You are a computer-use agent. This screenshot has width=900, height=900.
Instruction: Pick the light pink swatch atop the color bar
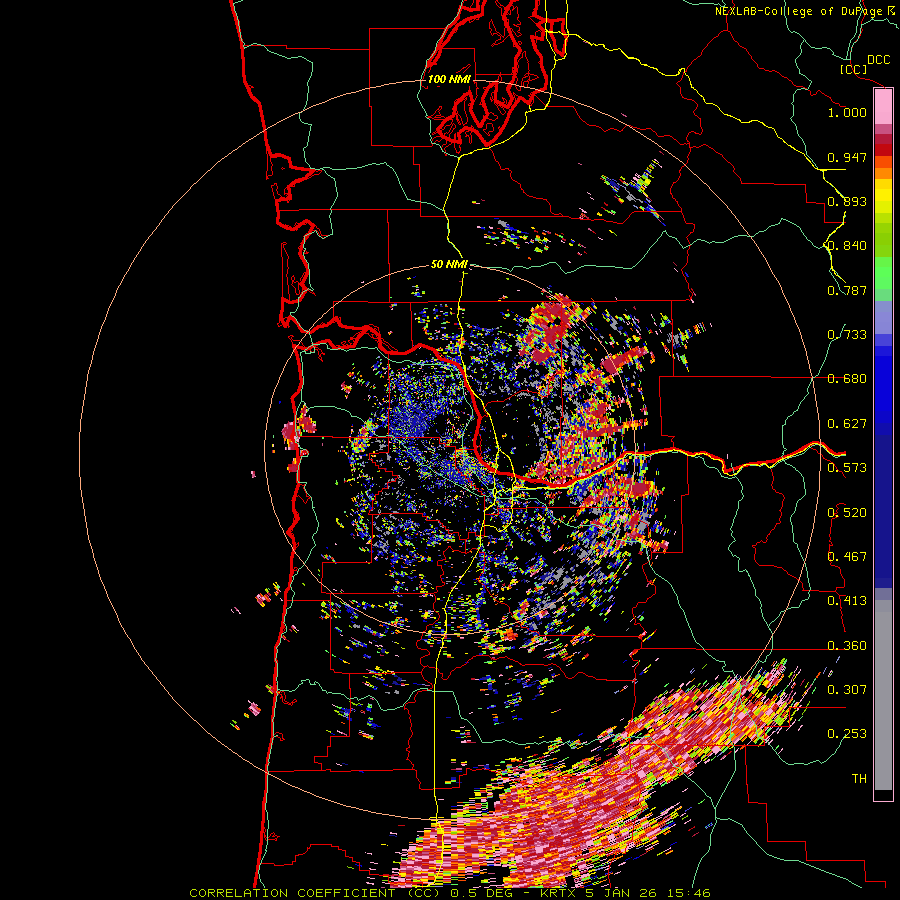pos(883,107)
